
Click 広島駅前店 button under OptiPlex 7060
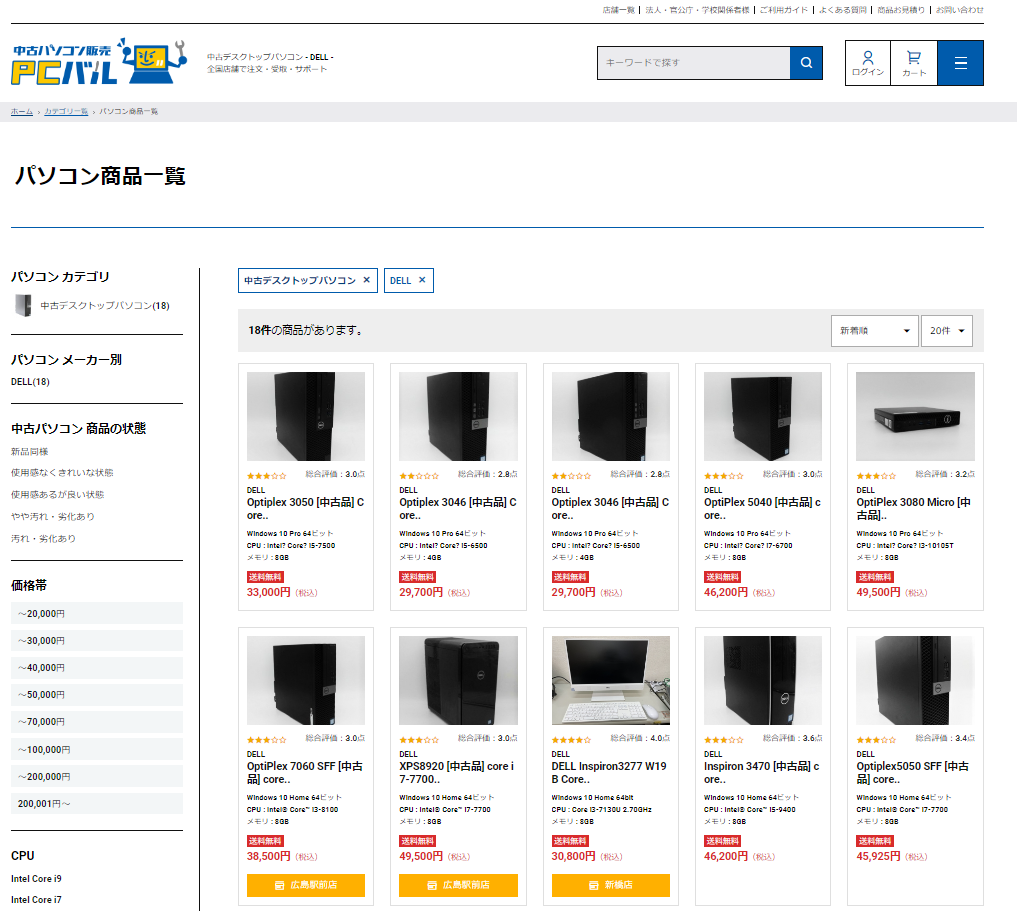pyautogui.click(x=305, y=885)
